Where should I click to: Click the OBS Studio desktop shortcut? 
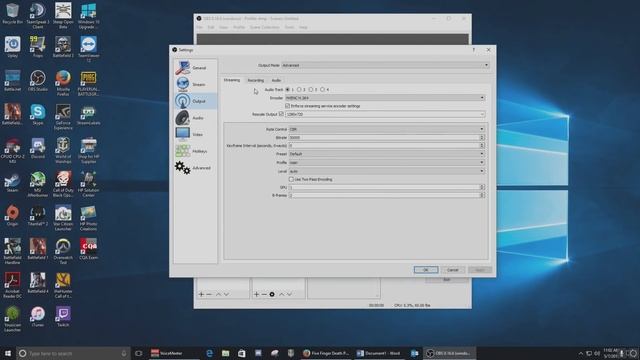[x=38, y=80]
